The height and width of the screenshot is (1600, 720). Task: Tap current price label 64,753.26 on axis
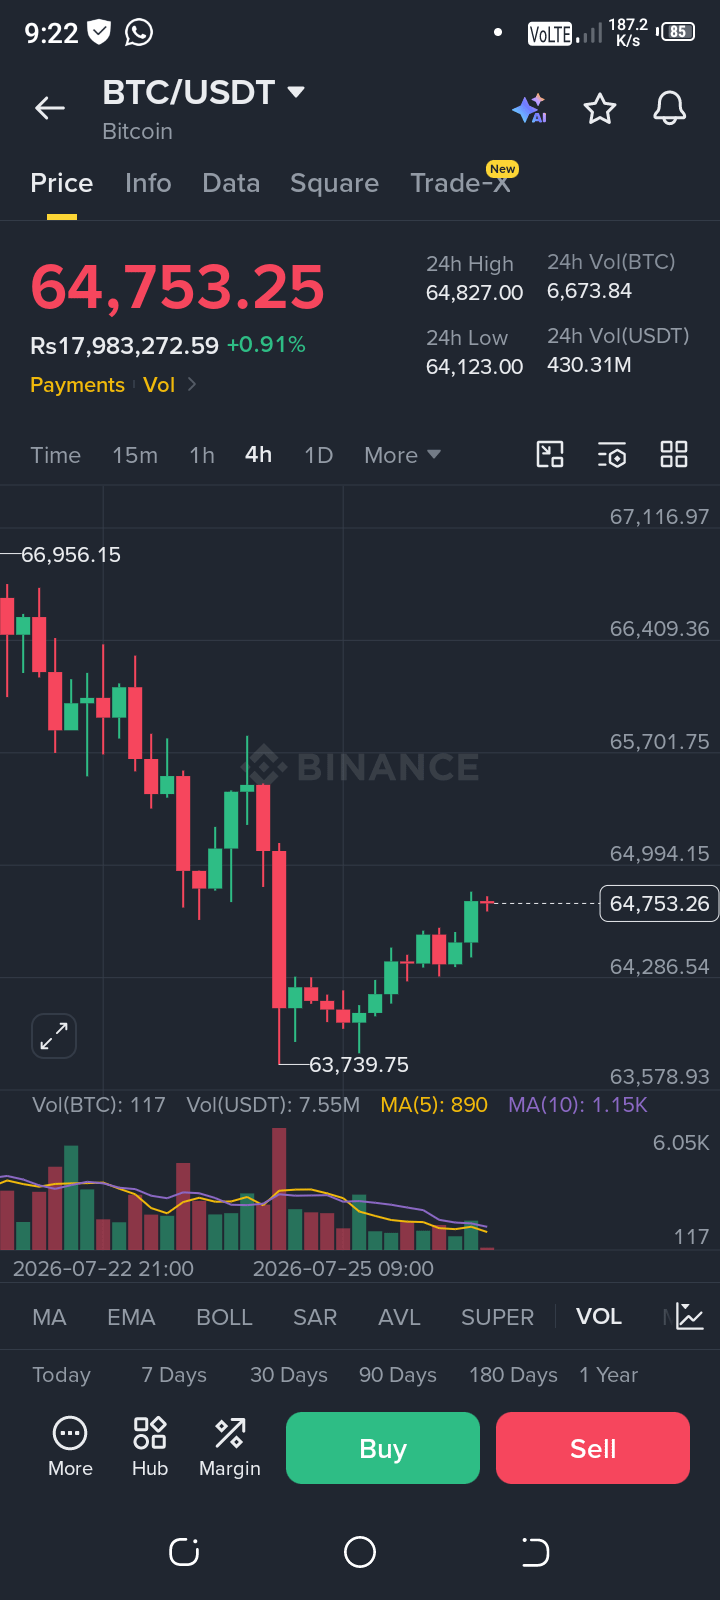pyautogui.click(x=659, y=904)
